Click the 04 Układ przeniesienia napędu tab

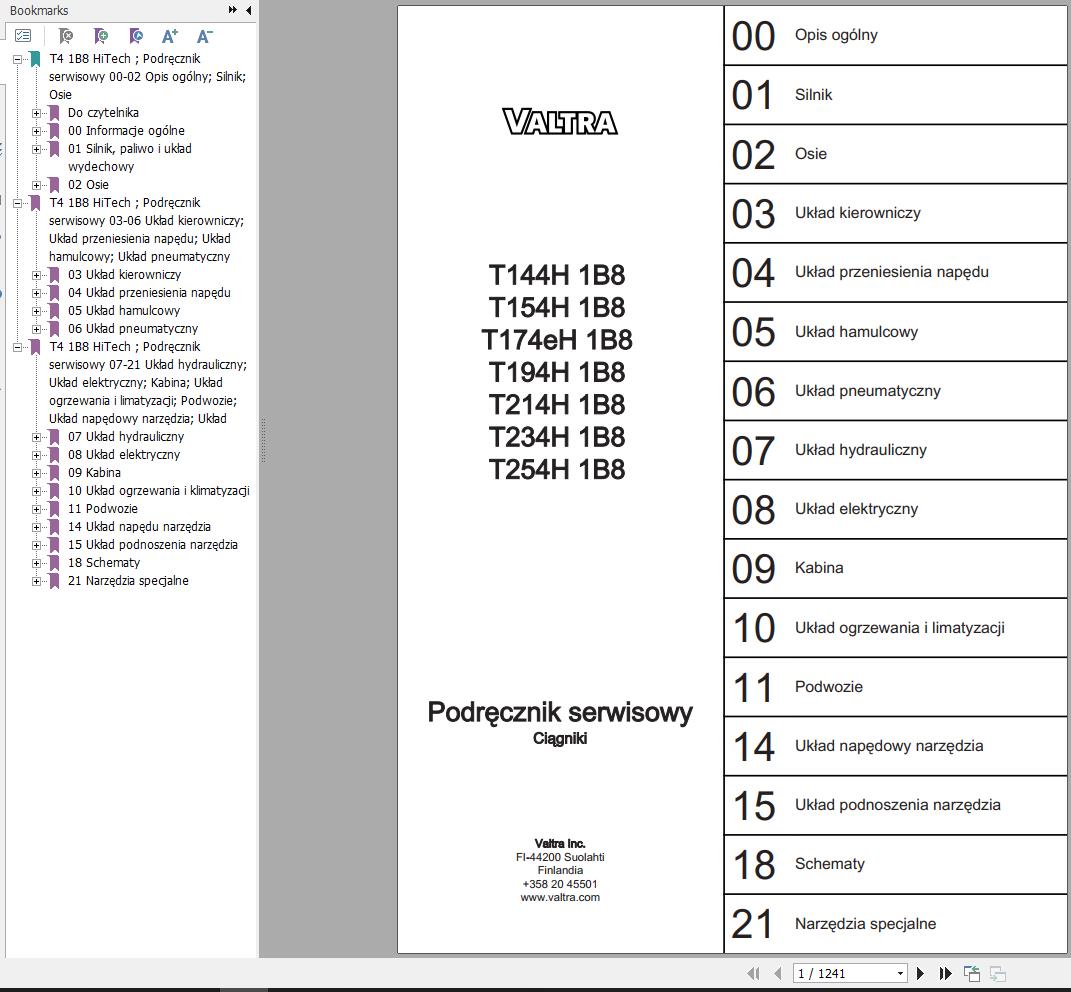[x=895, y=273]
